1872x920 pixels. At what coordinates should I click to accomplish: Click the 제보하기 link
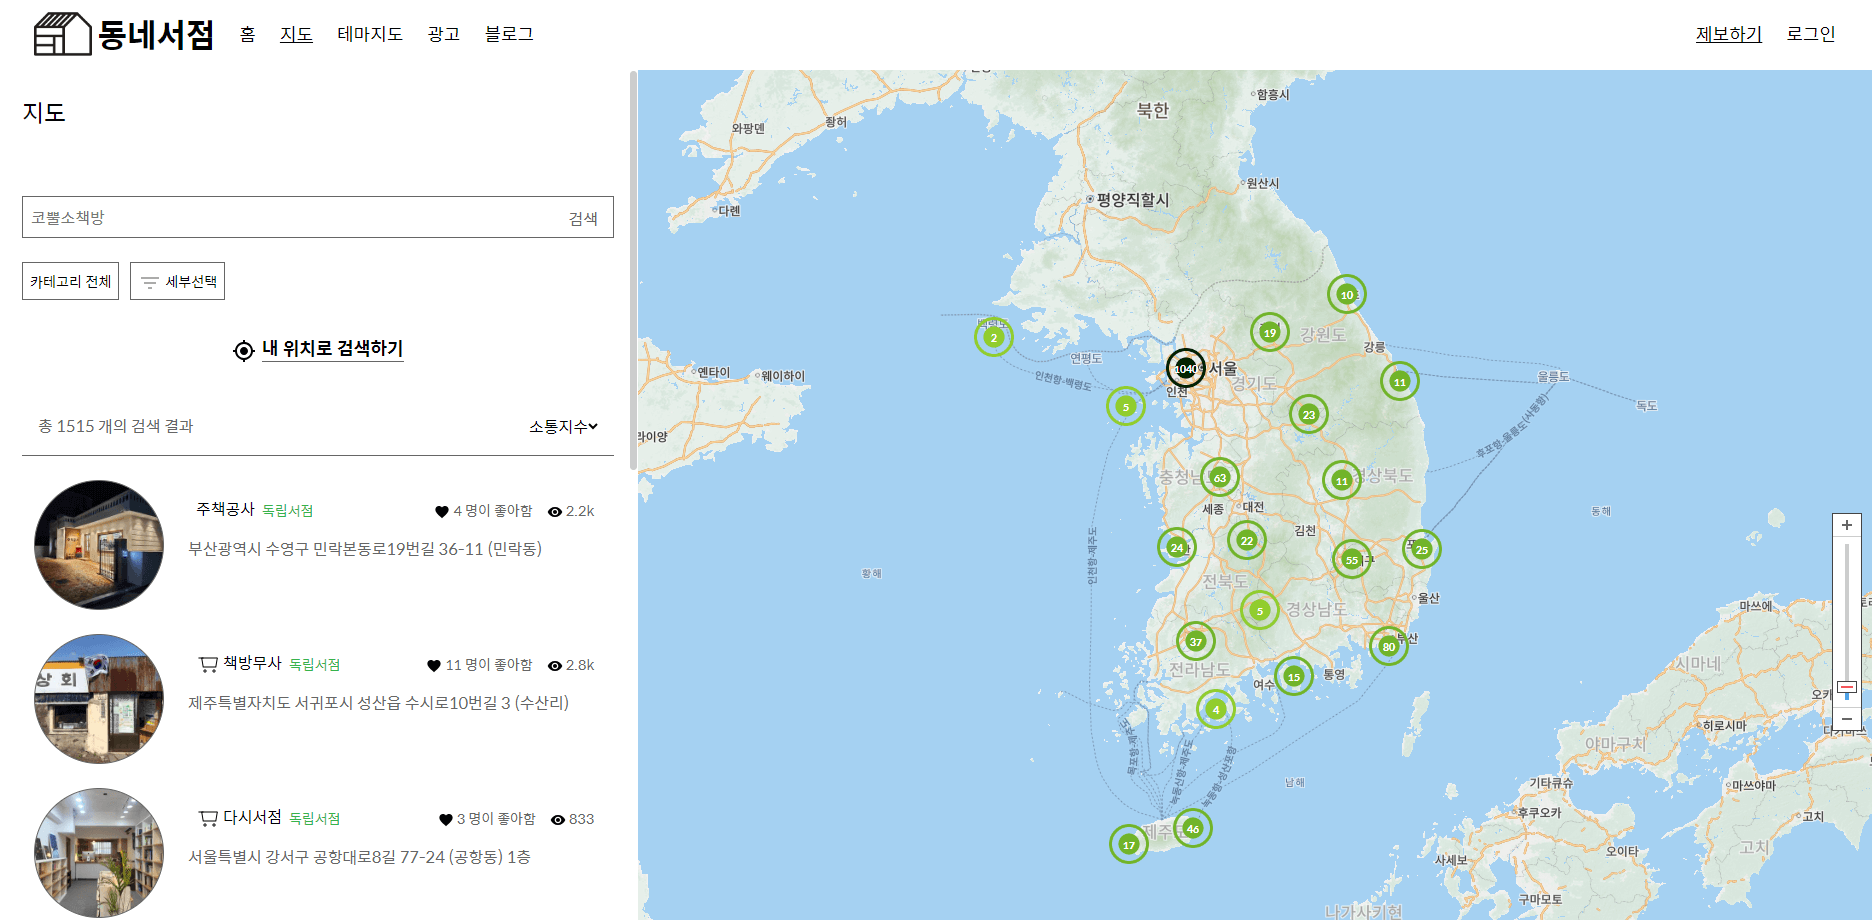(x=1727, y=33)
